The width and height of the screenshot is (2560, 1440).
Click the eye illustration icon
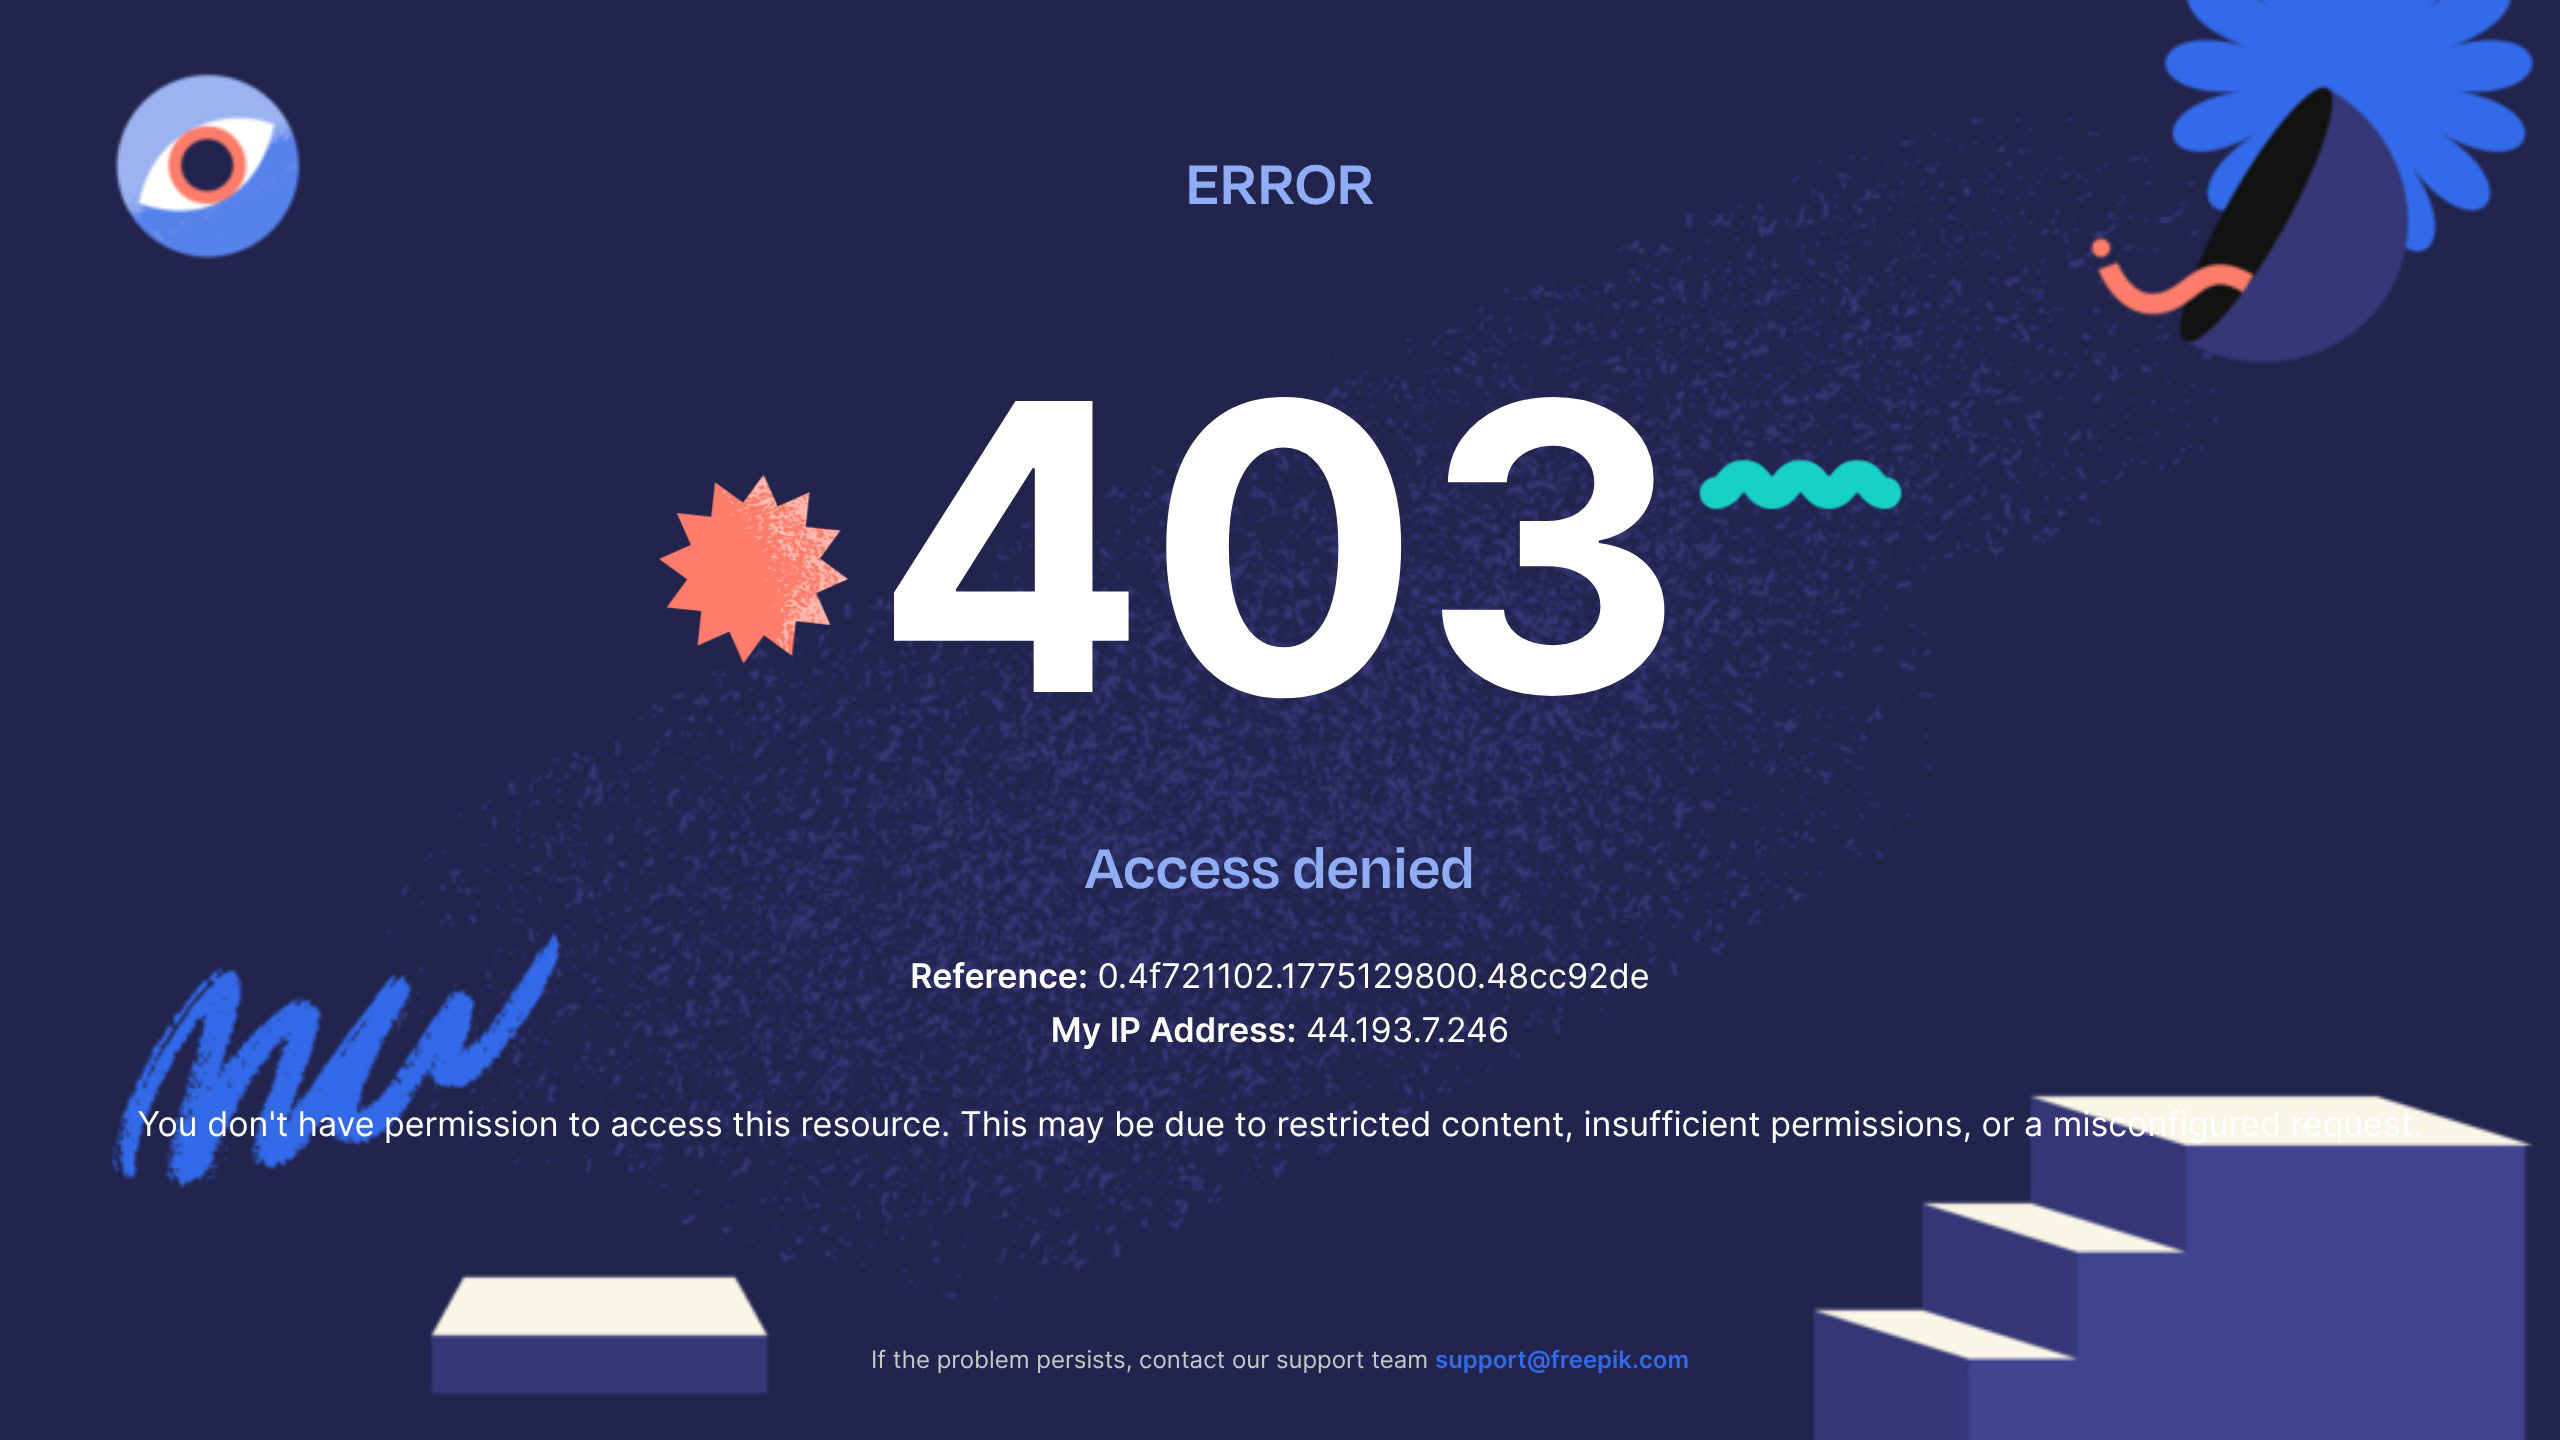pos(207,165)
